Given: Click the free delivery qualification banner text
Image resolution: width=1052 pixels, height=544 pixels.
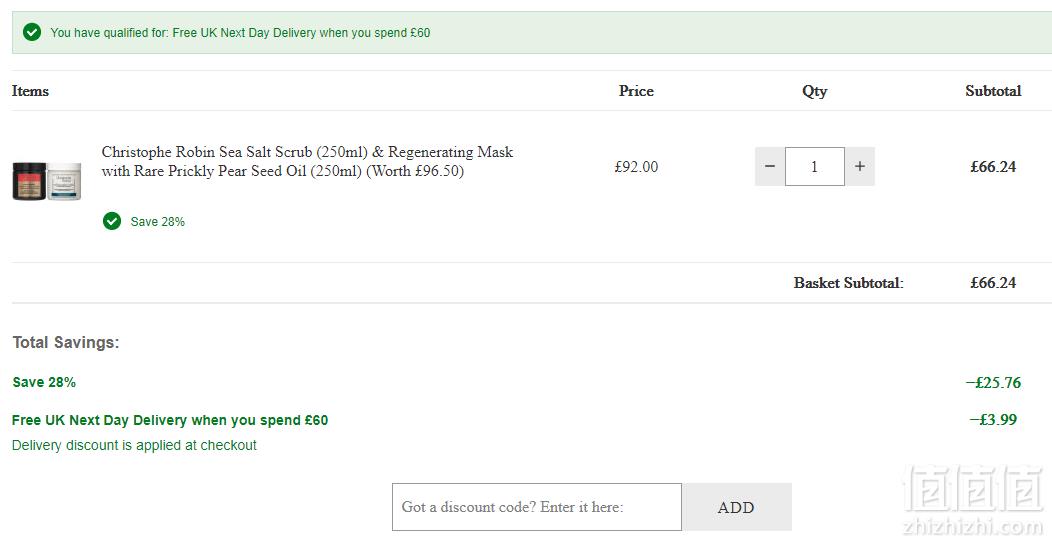Looking at the screenshot, I should (x=240, y=32).
